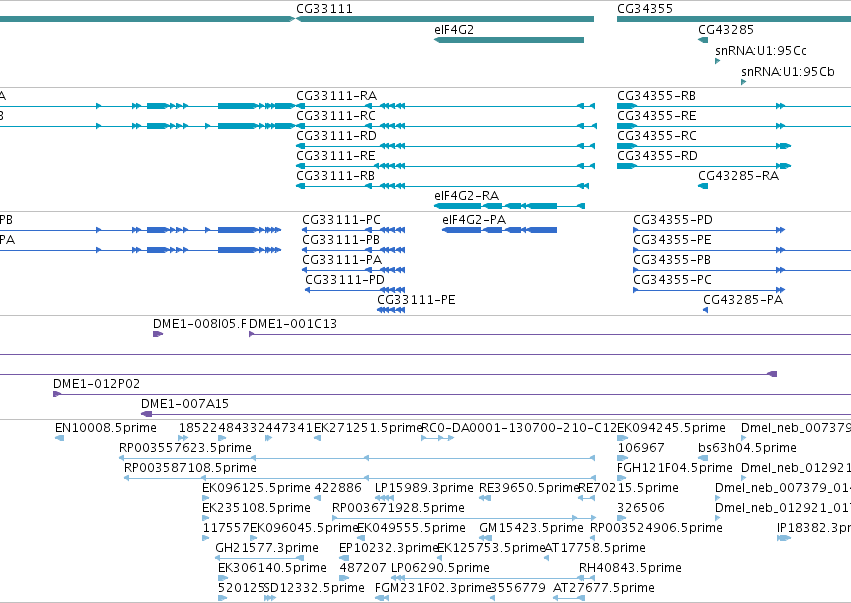
Task: Click EST LP15989.3prime label
Action: pos(424,488)
